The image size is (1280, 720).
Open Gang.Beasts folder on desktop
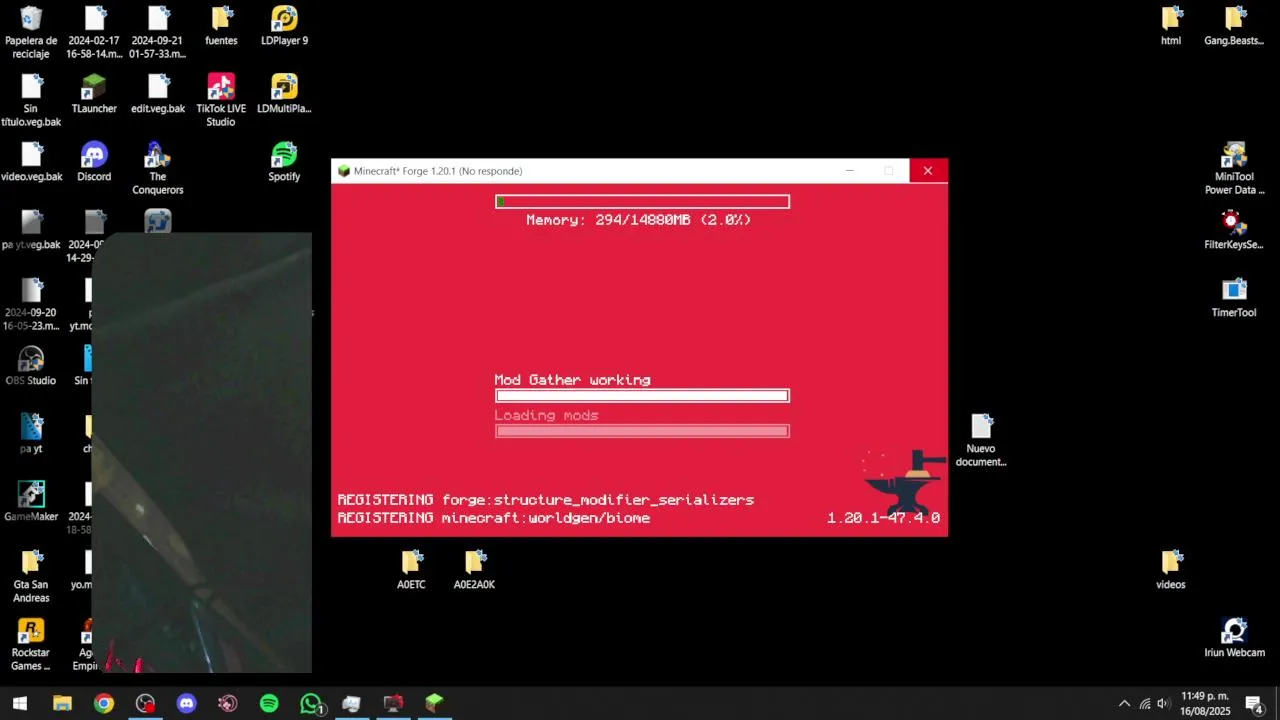click(1234, 26)
